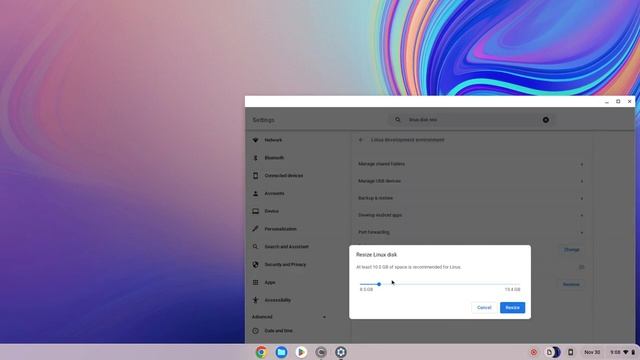
Task: Open Phone Hub in the tray
Action: (x=571, y=352)
